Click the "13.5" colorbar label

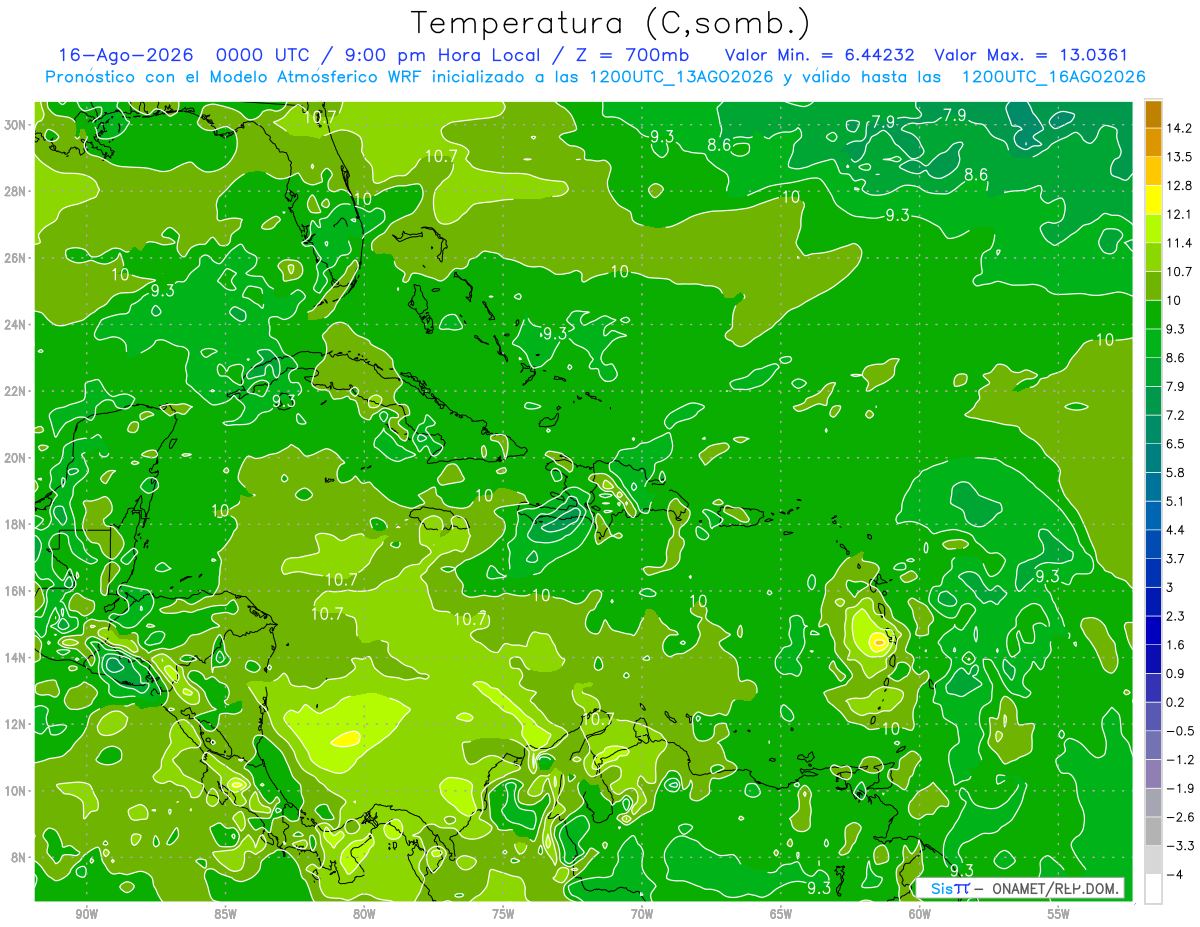coord(1180,156)
